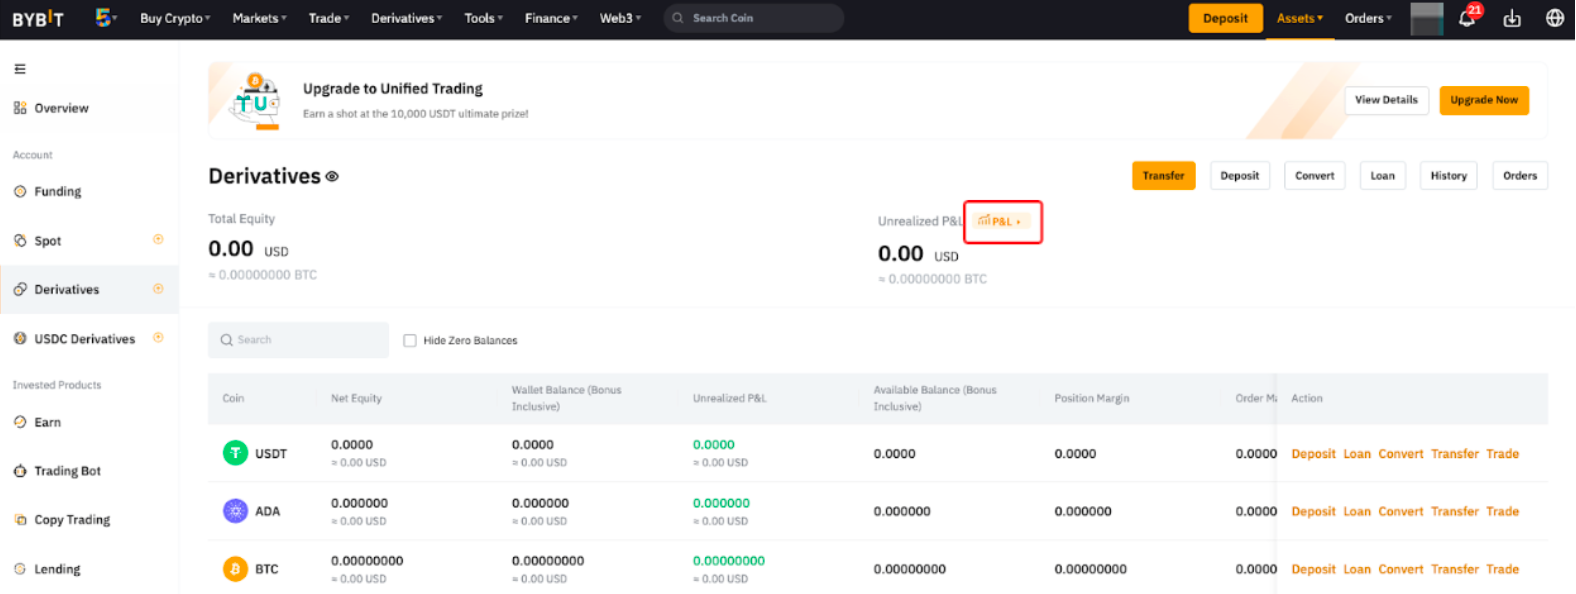This screenshot has height=594, width=1576.
Task: Open notifications bell
Action: 1467,18
